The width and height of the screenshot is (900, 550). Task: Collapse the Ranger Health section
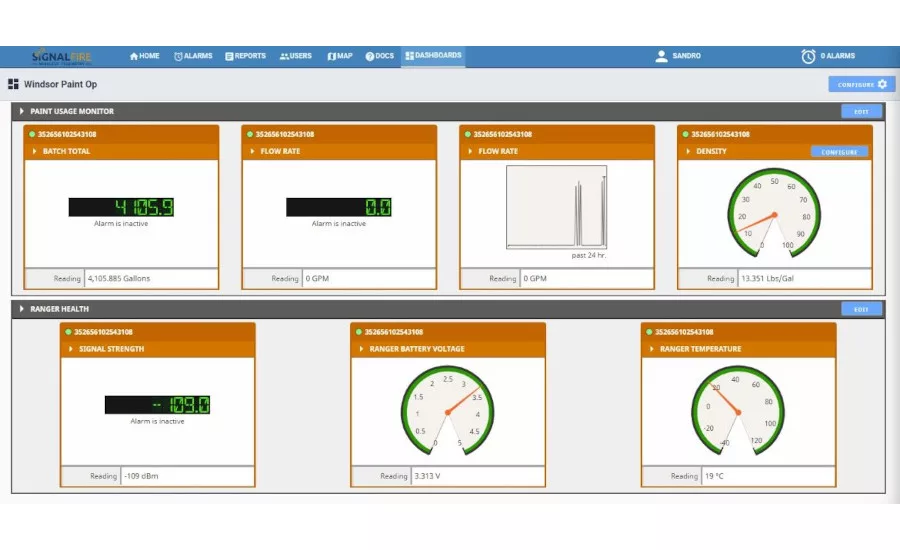click(22, 309)
